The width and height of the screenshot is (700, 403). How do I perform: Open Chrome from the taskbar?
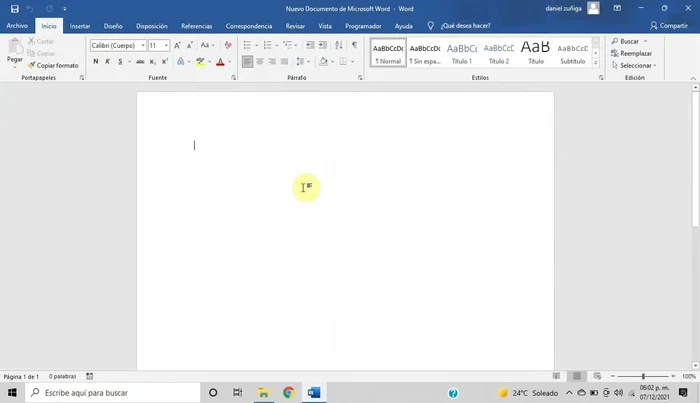288,393
